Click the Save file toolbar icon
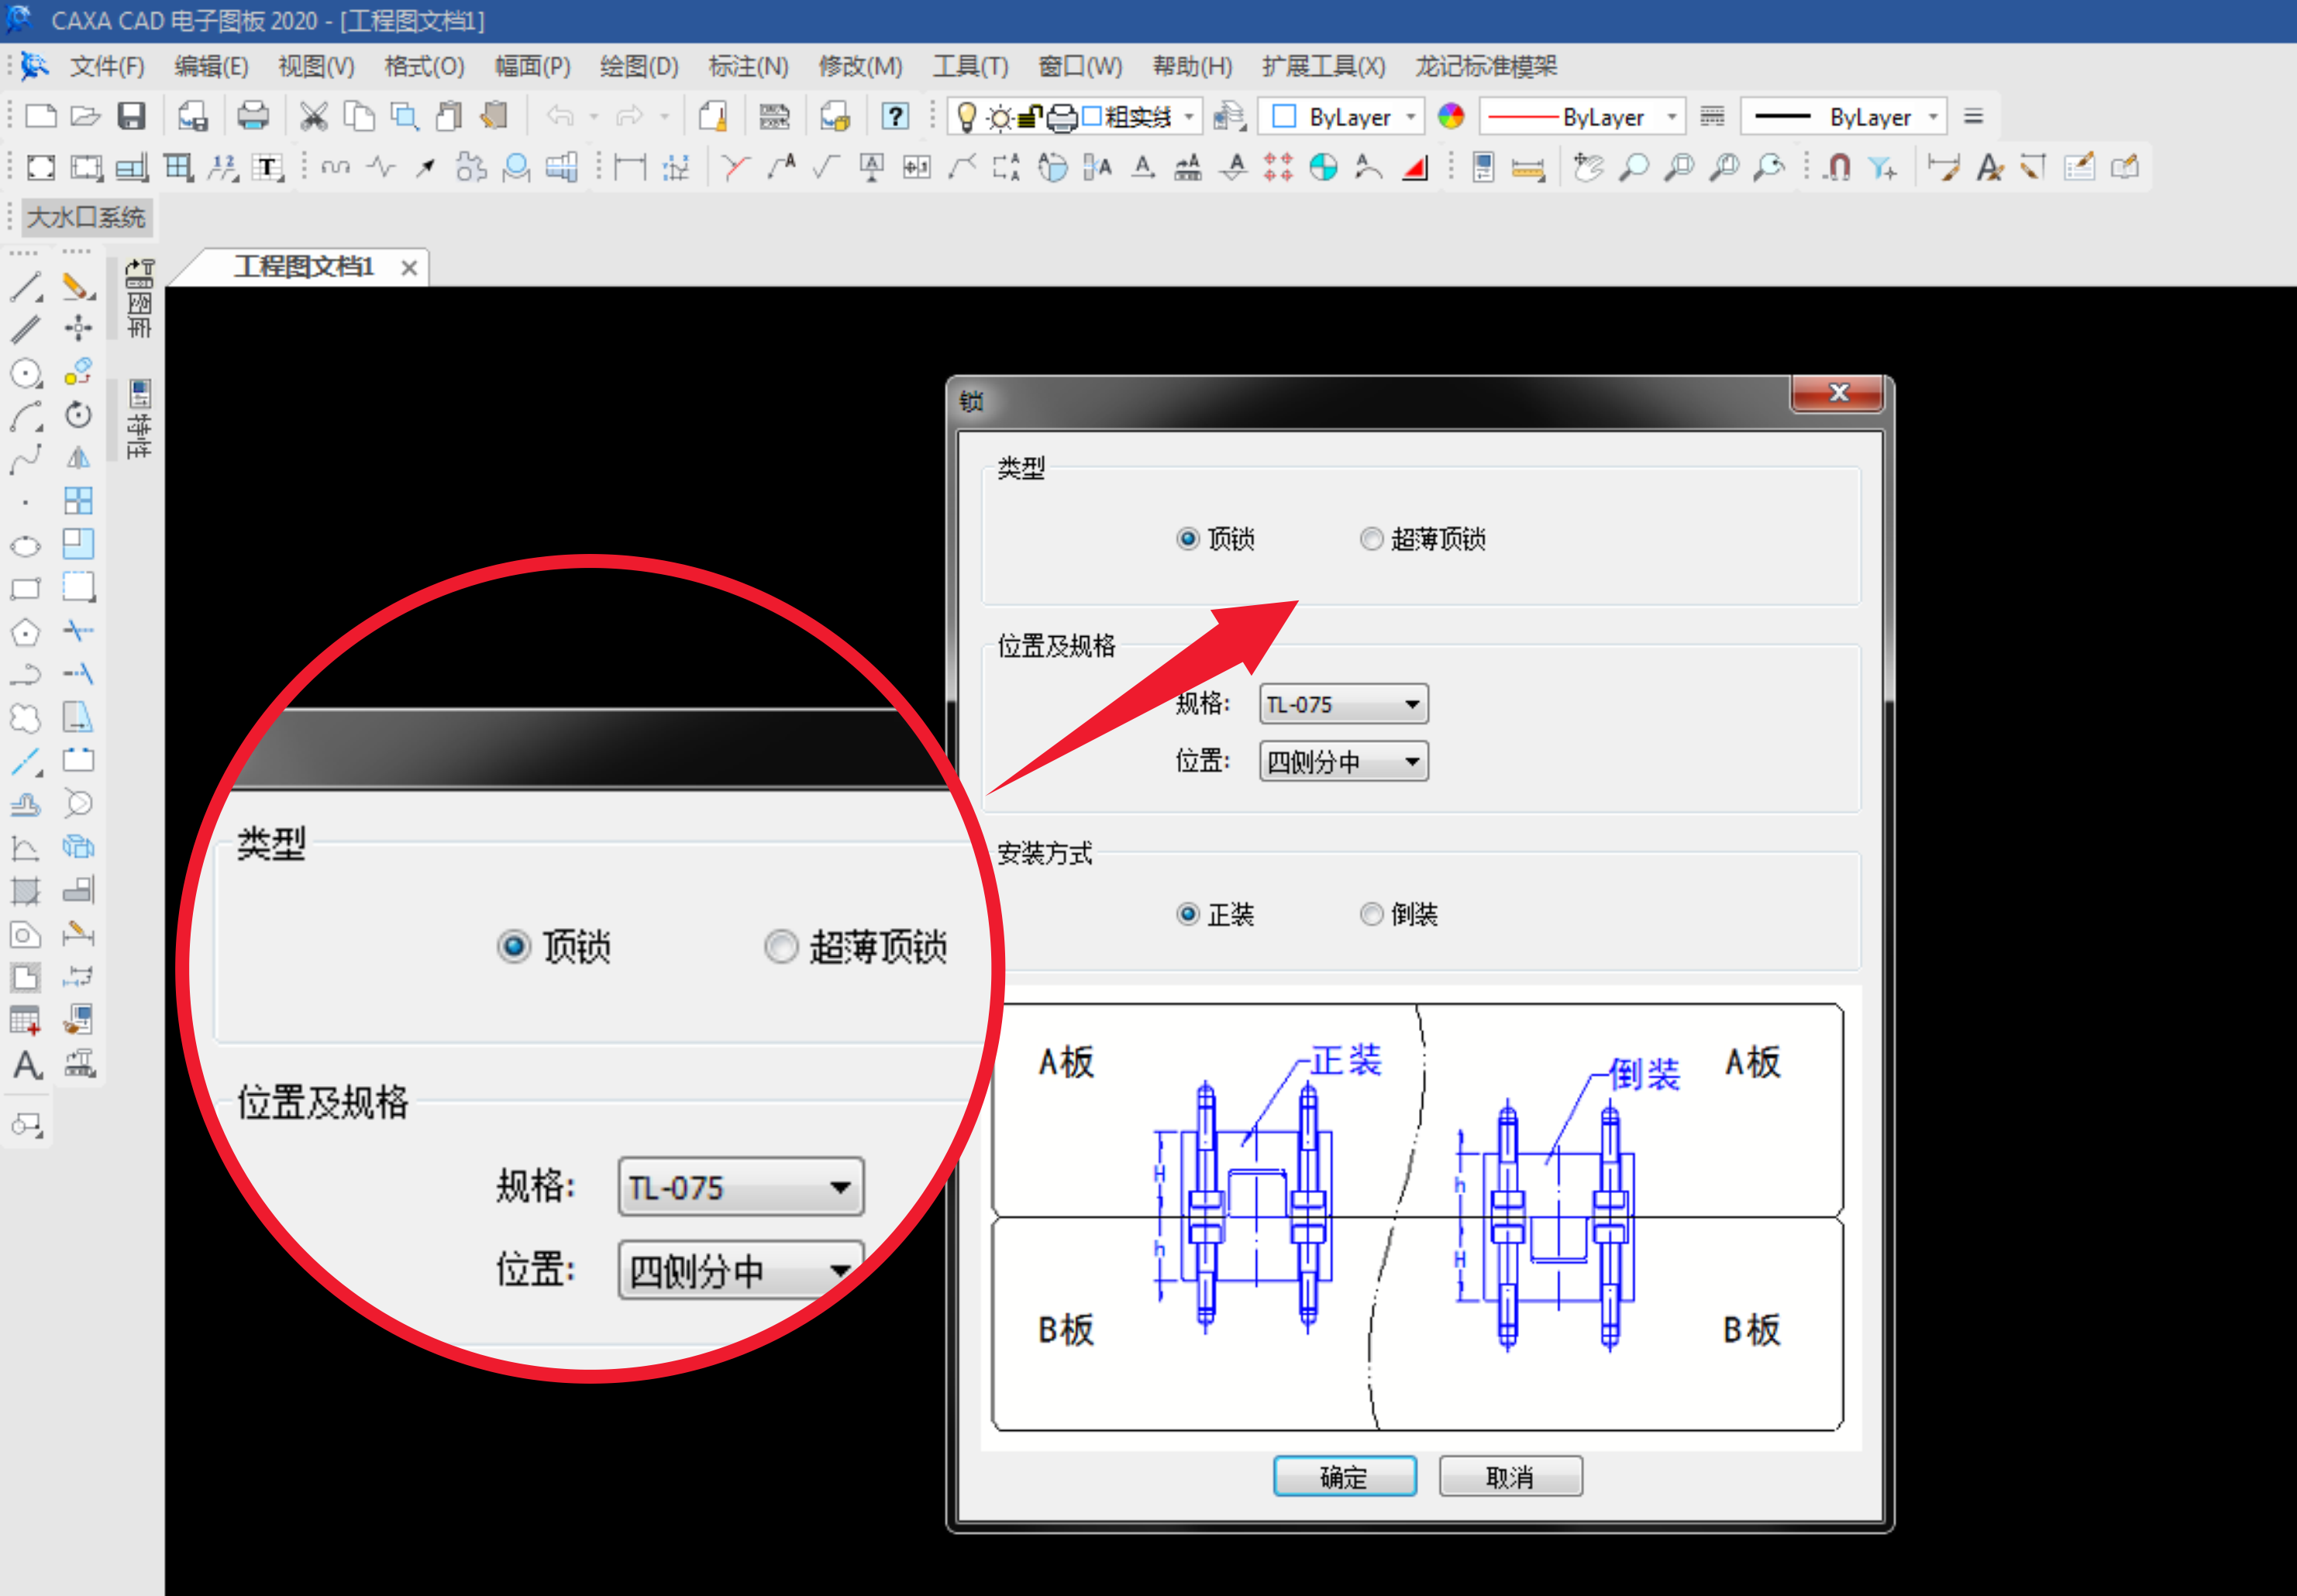 (x=131, y=116)
